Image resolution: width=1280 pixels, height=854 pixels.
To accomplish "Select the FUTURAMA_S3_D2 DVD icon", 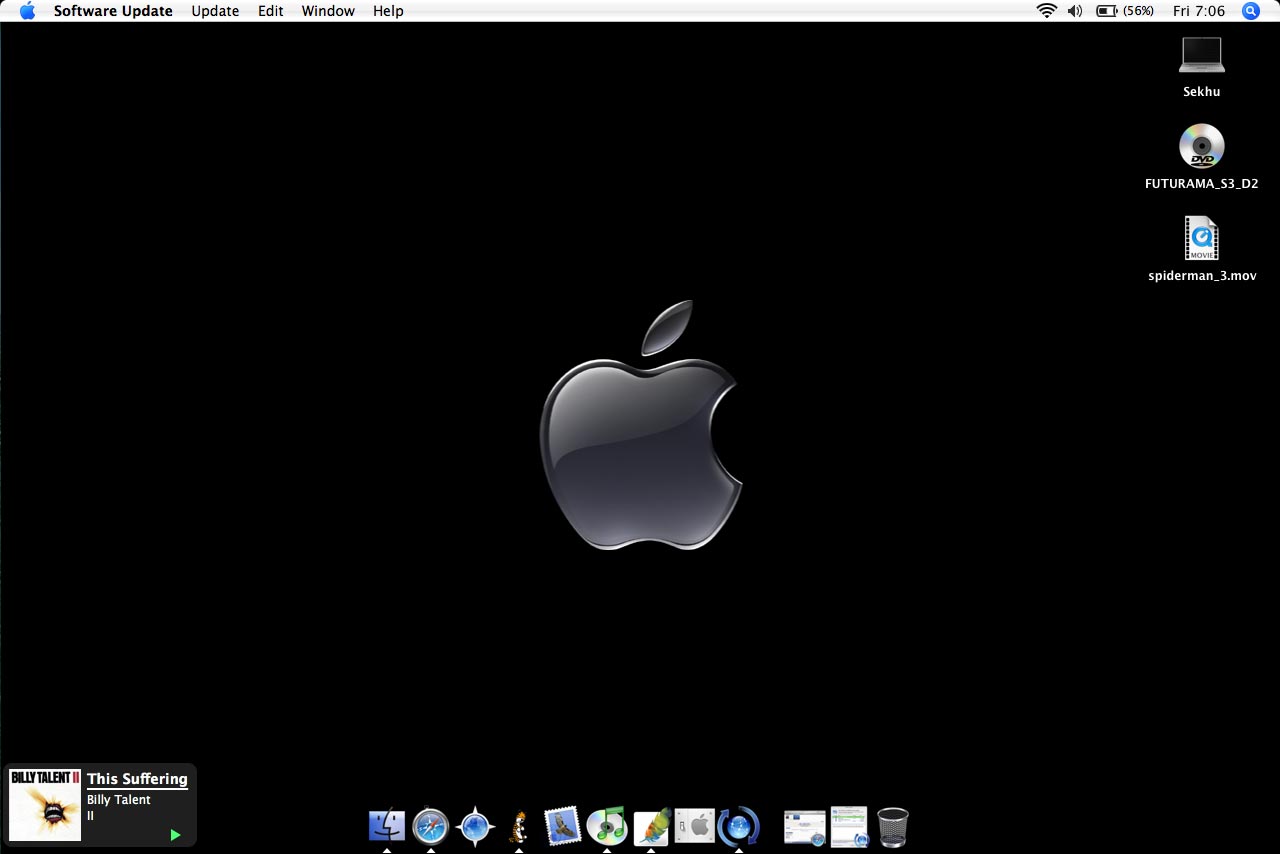I will point(1201,147).
